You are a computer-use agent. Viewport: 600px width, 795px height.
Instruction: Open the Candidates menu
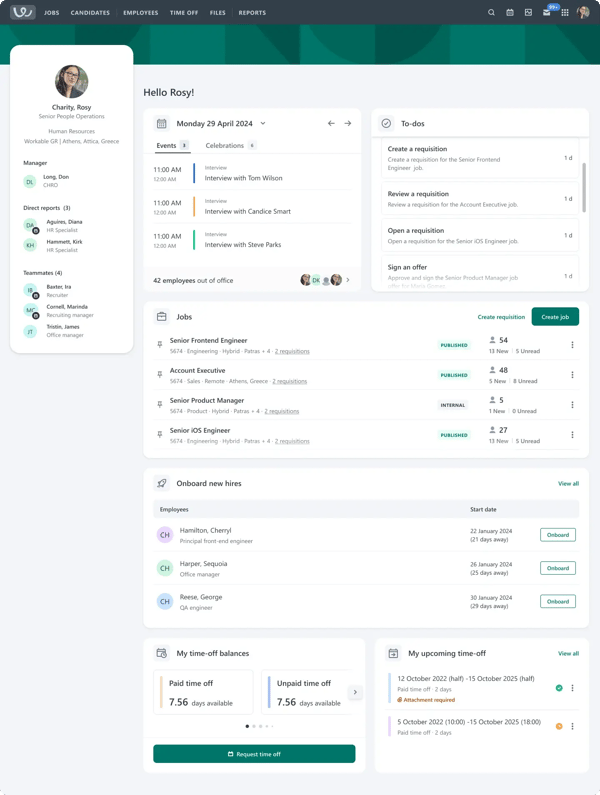[90, 13]
